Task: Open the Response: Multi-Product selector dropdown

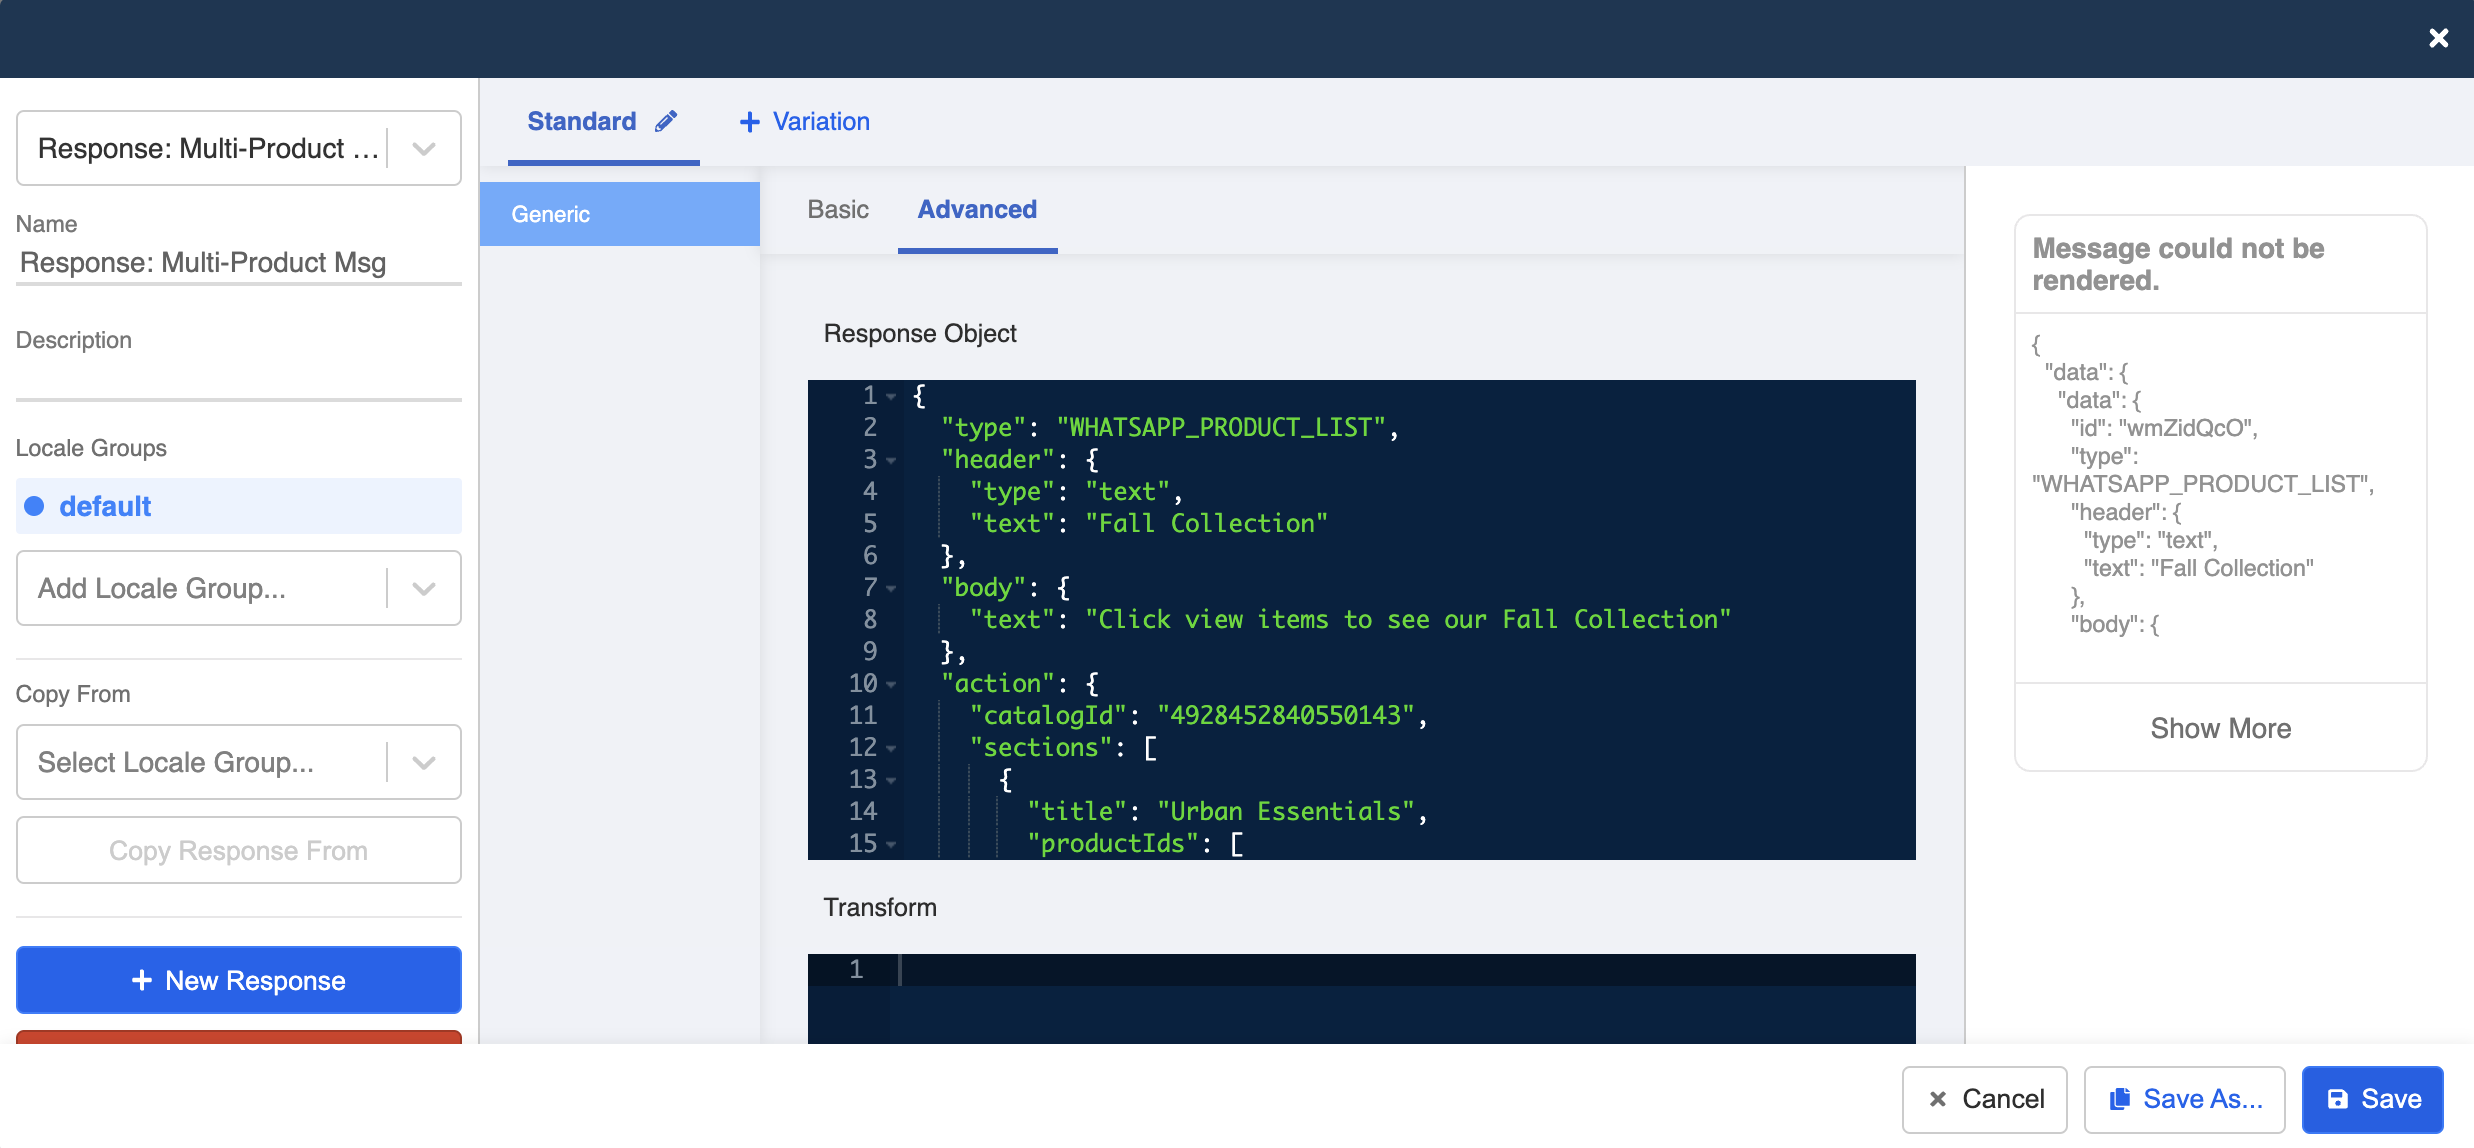Action: point(424,148)
